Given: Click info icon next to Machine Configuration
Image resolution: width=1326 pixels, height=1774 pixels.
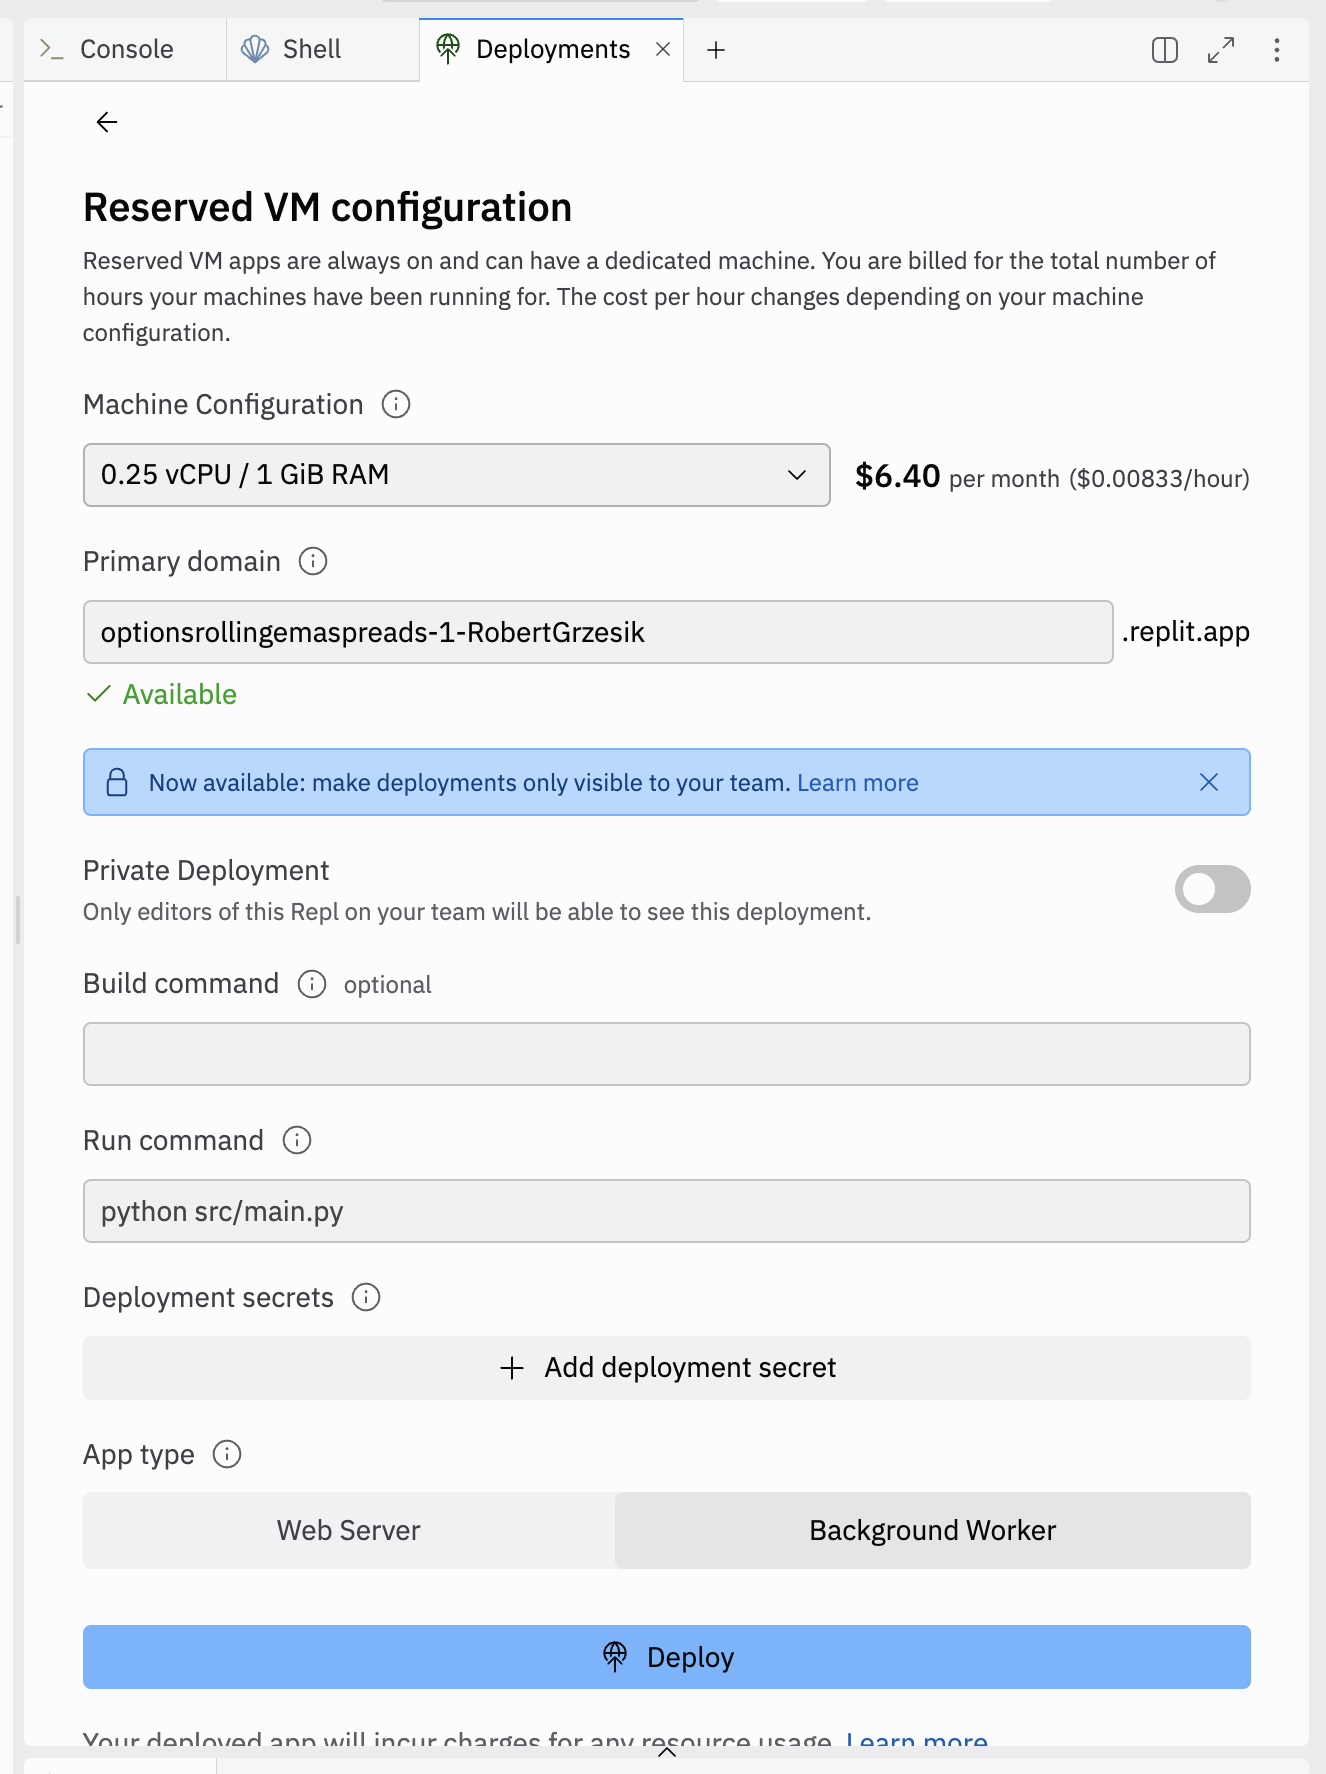Looking at the screenshot, I should pyautogui.click(x=396, y=404).
